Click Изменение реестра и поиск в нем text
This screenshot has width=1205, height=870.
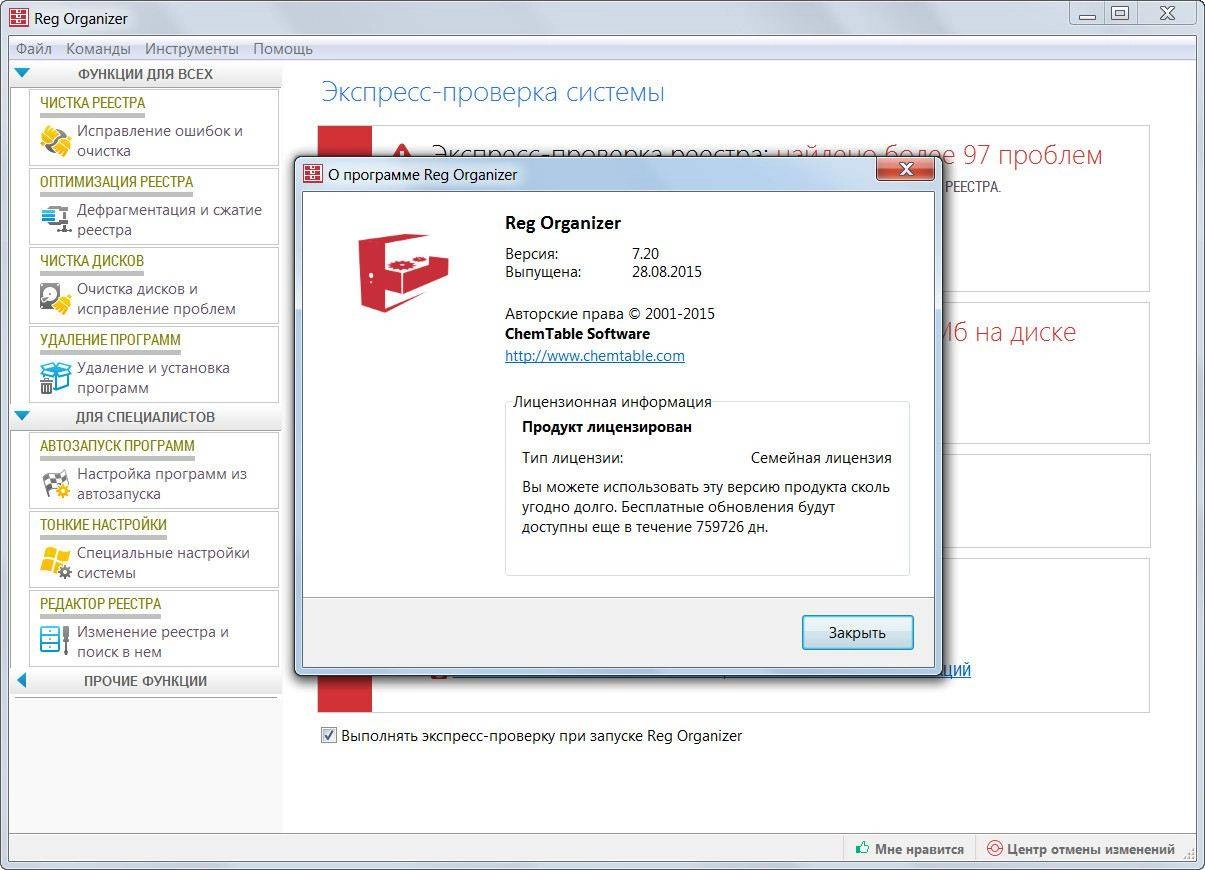(x=153, y=642)
